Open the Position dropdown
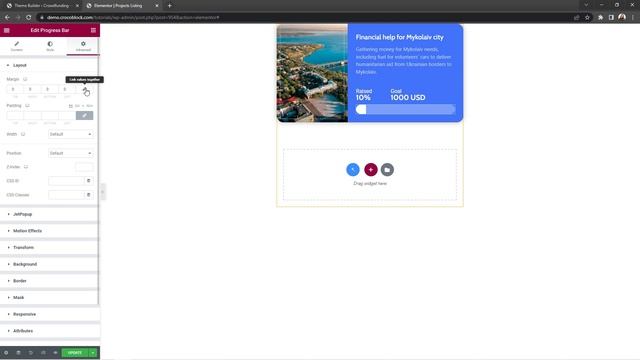Viewport: 640px width, 360px height. [71, 153]
